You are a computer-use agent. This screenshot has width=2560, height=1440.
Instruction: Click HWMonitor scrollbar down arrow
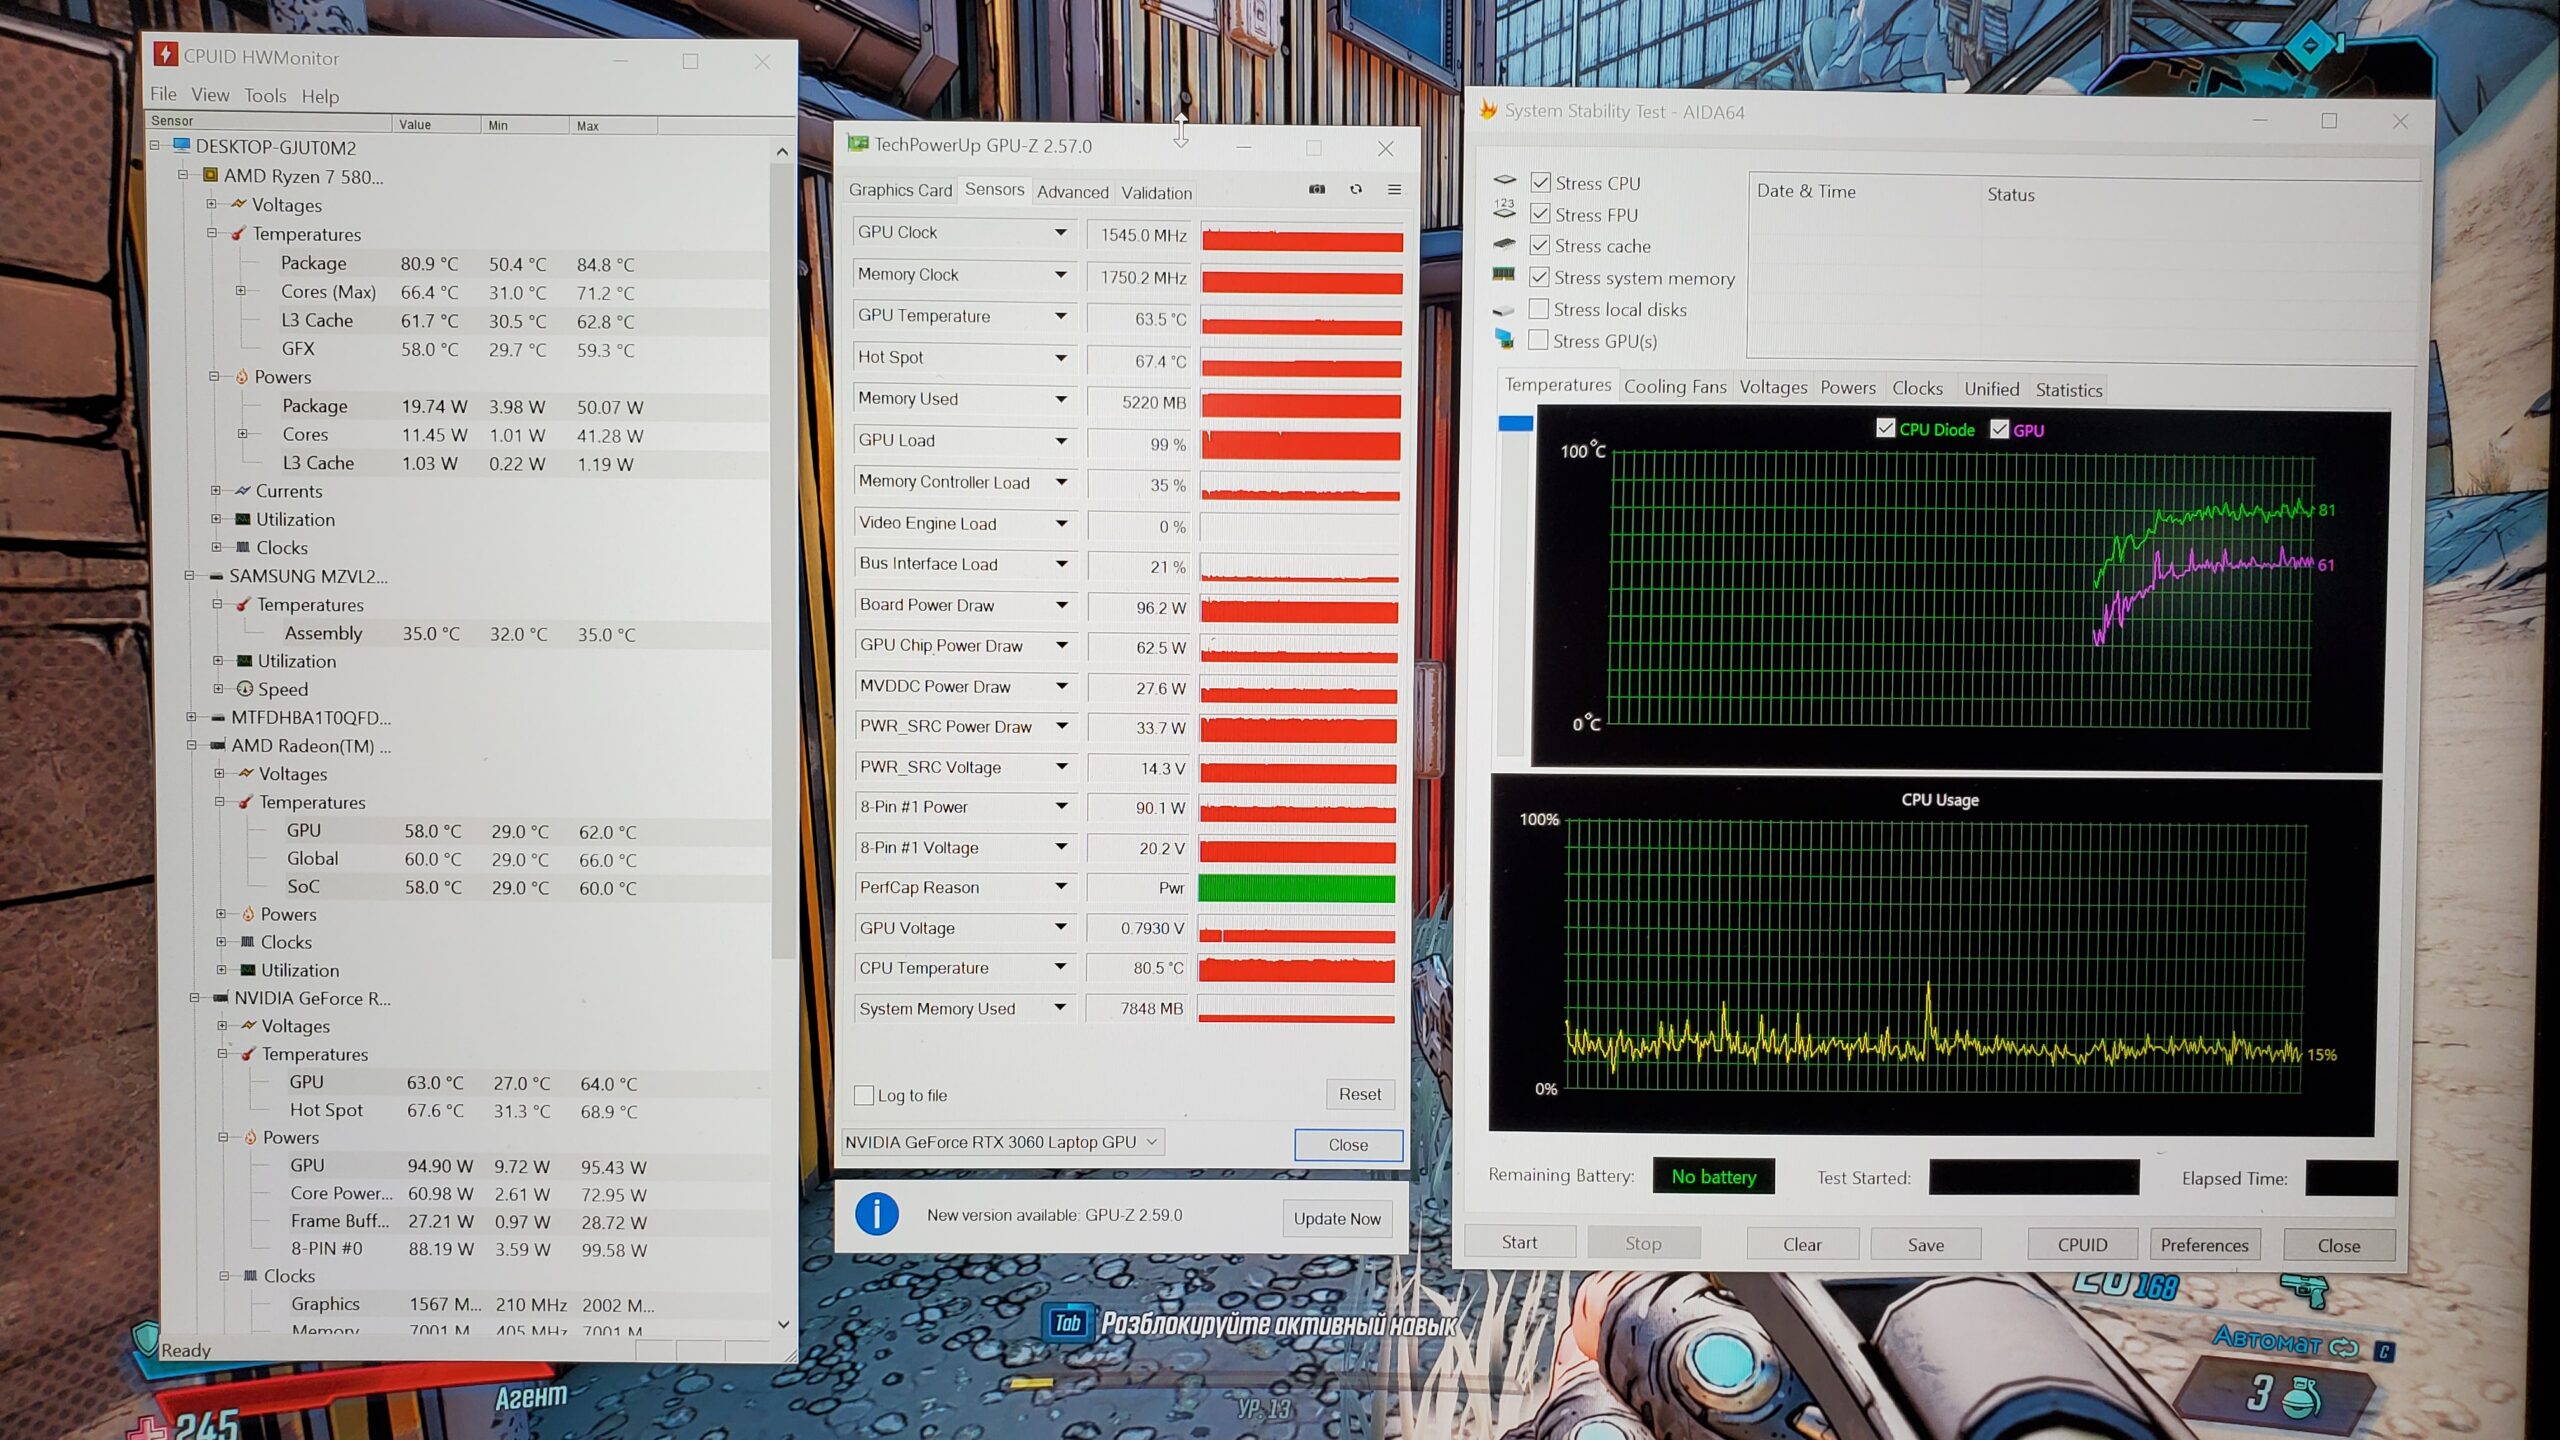tap(783, 1324)
